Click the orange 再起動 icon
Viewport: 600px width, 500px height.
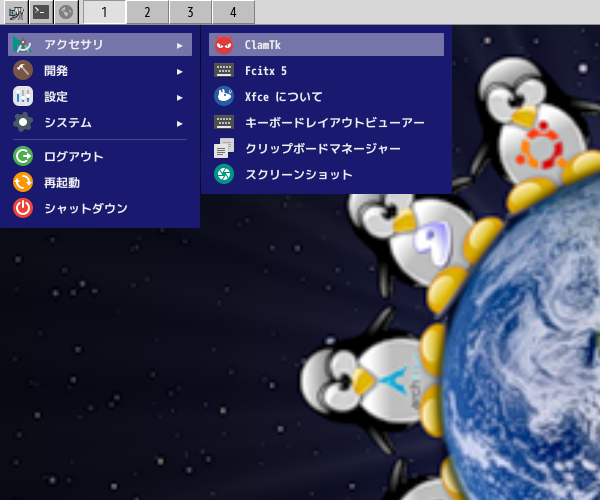(23, 182)
